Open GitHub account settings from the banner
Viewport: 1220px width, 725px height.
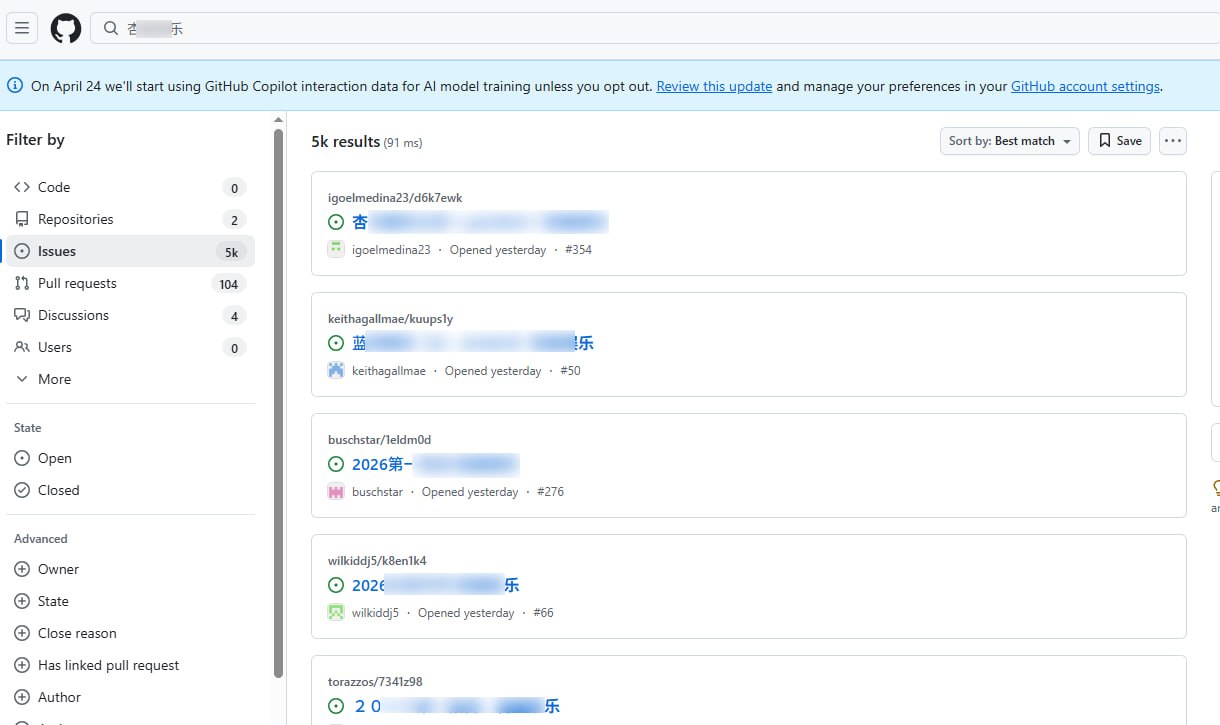pyautogui.click(x=1085, y=86)
